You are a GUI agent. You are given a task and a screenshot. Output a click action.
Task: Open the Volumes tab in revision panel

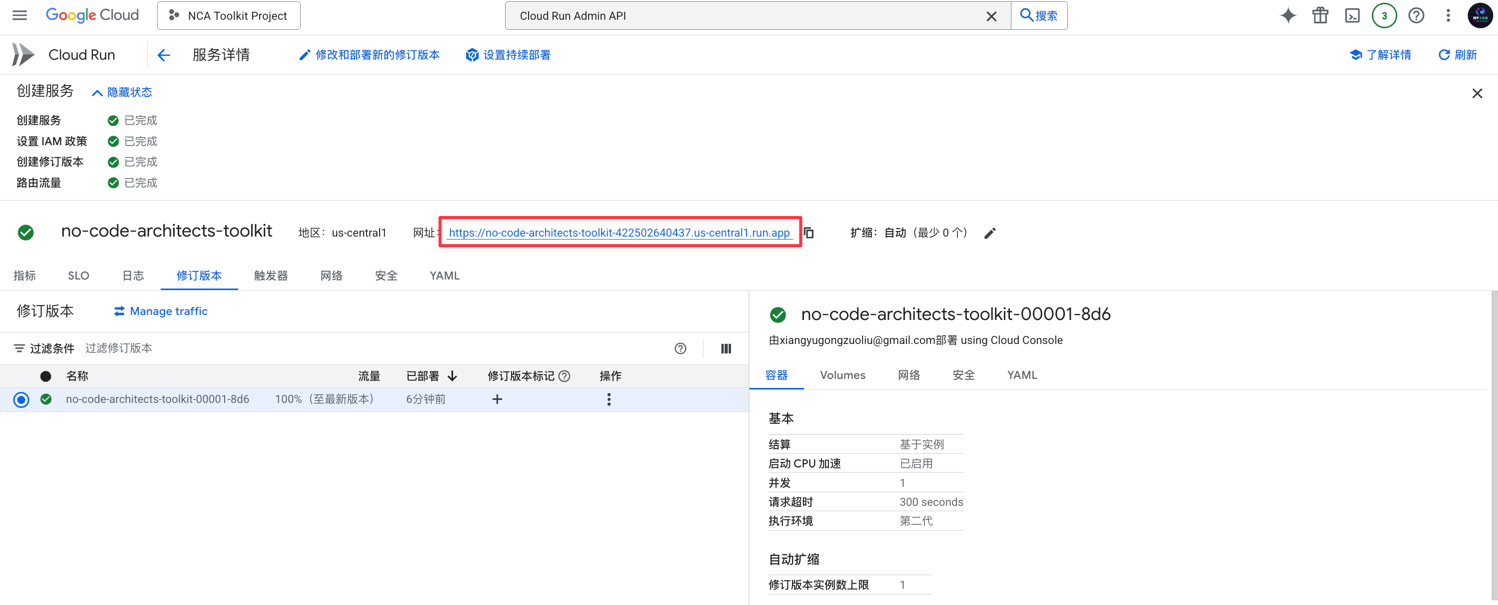(842, 375)
